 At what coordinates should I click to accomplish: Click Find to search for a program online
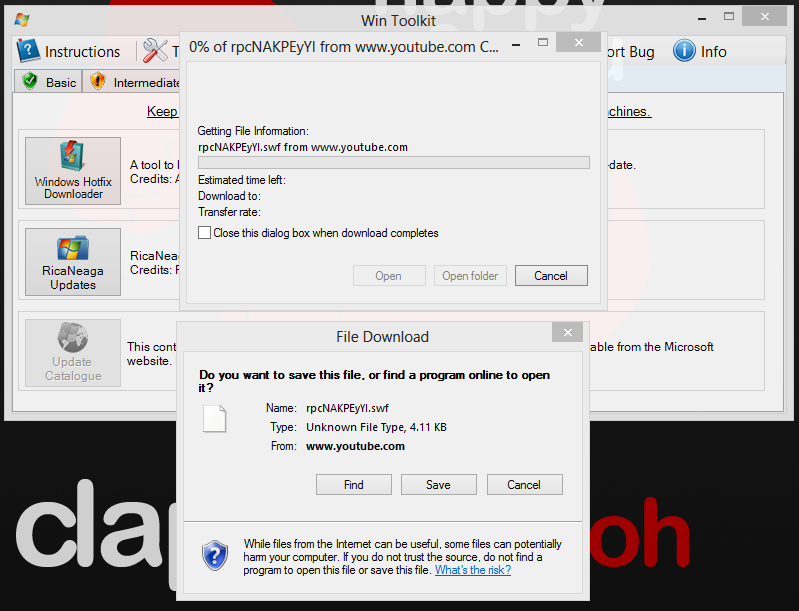[353, 484]
